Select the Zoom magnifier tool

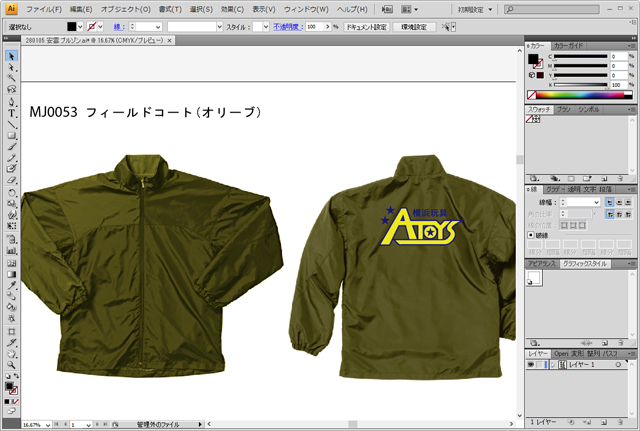(x=11, y=366)
